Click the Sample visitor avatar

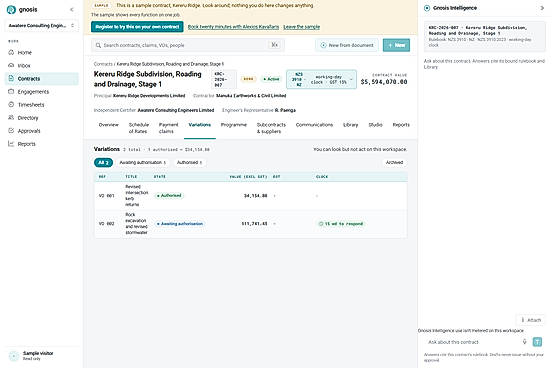coord(14,356)
